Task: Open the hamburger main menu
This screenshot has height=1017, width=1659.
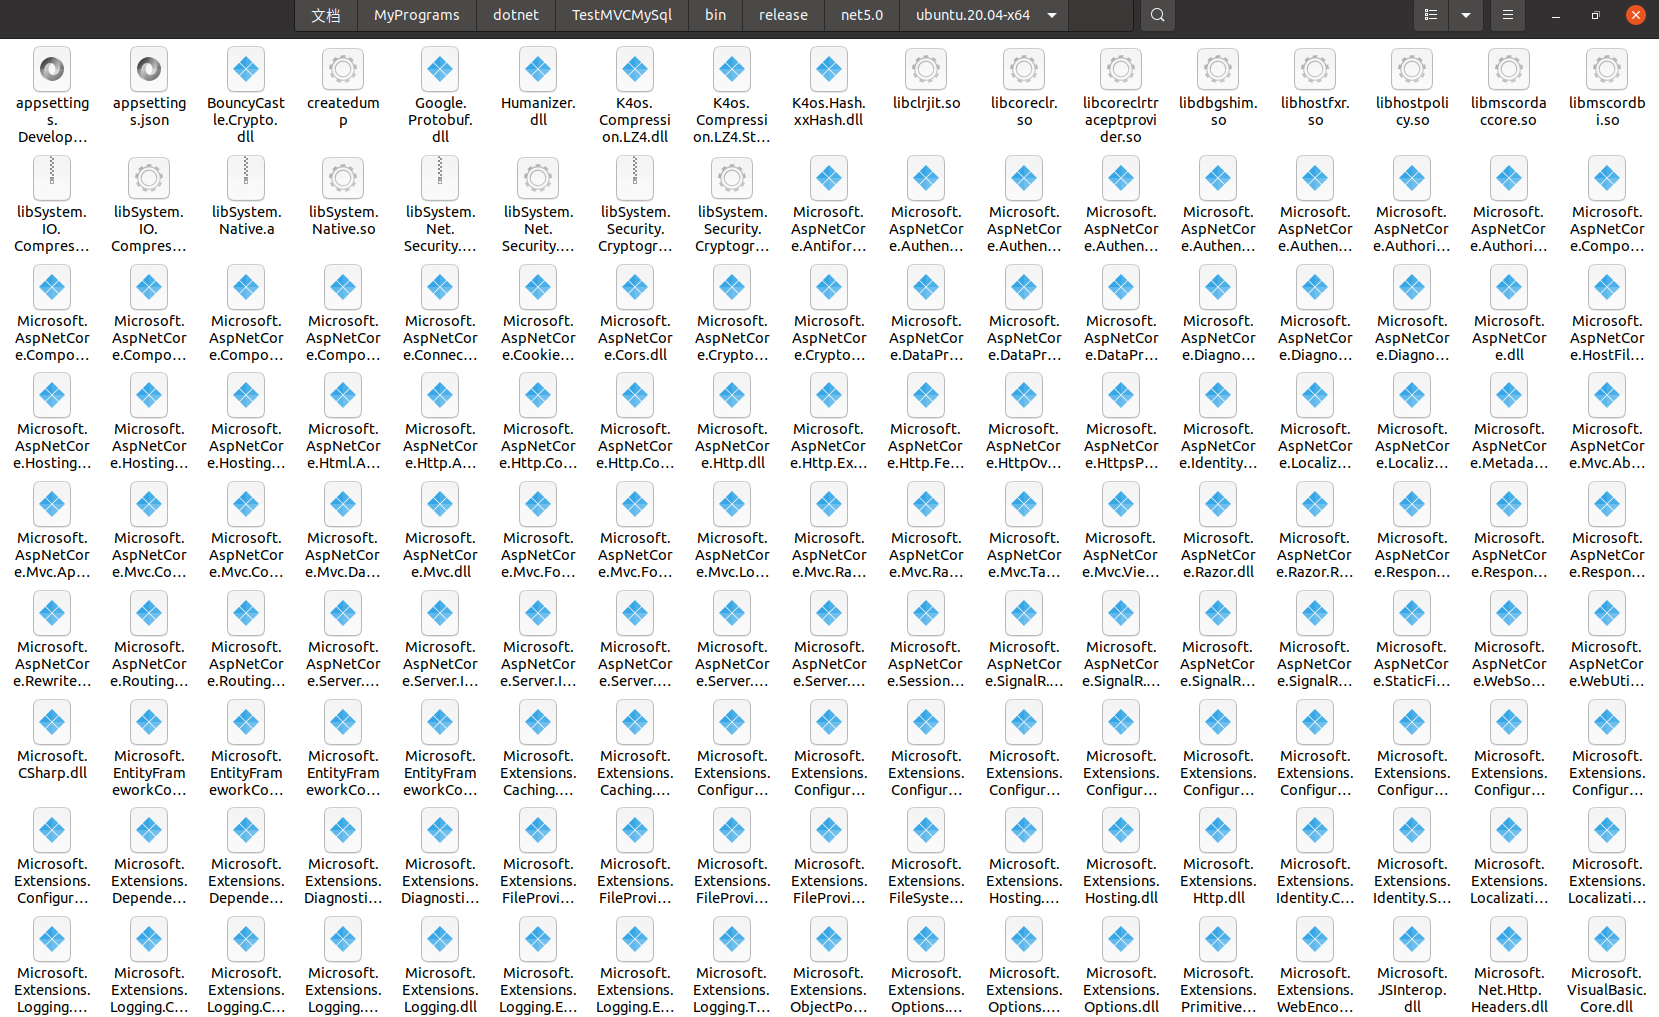Action: tap(1507, 15)
